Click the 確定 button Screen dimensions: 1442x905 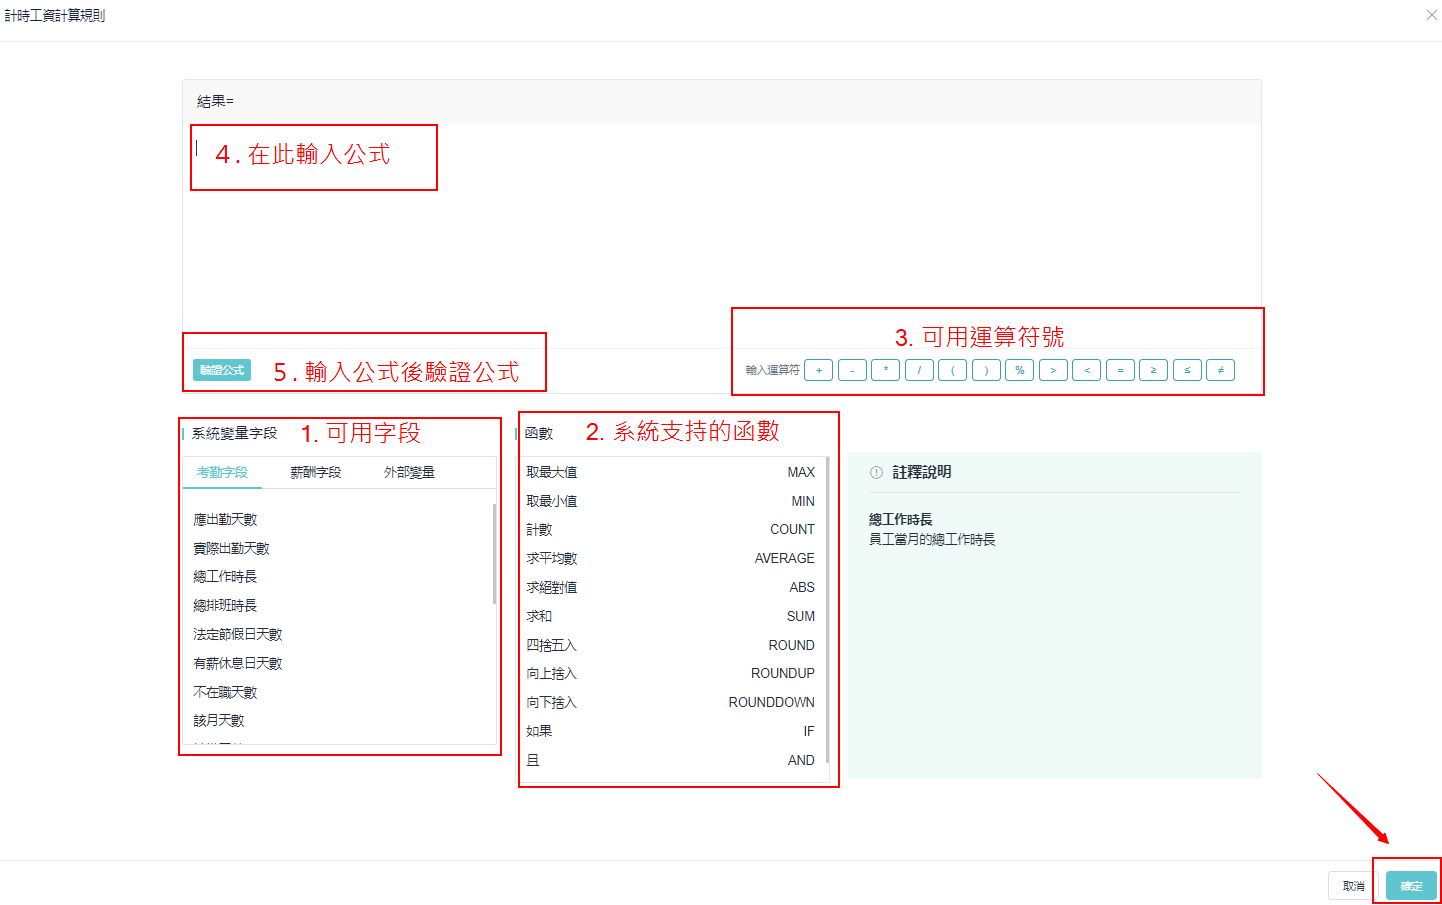pos(1411,886)
